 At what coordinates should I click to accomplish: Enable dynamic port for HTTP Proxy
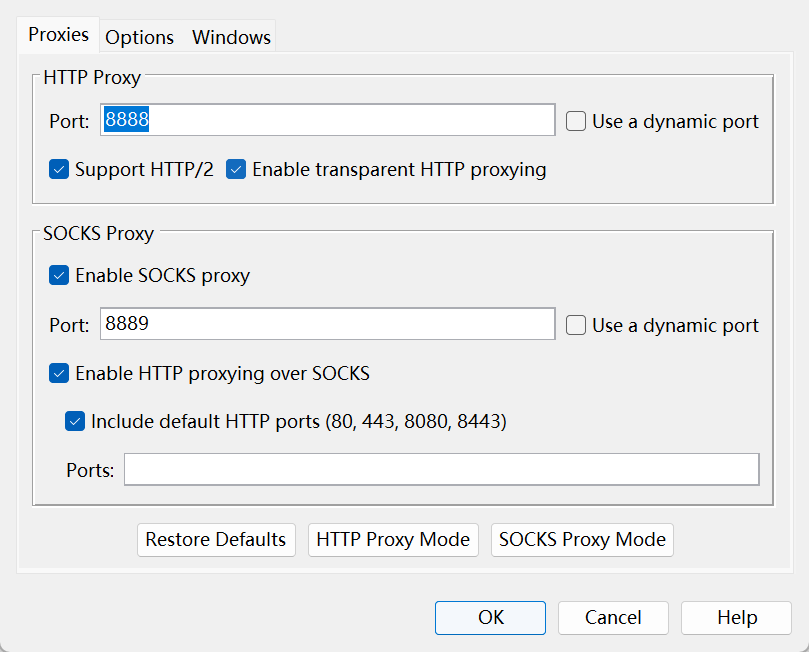[x=576, y=121]
